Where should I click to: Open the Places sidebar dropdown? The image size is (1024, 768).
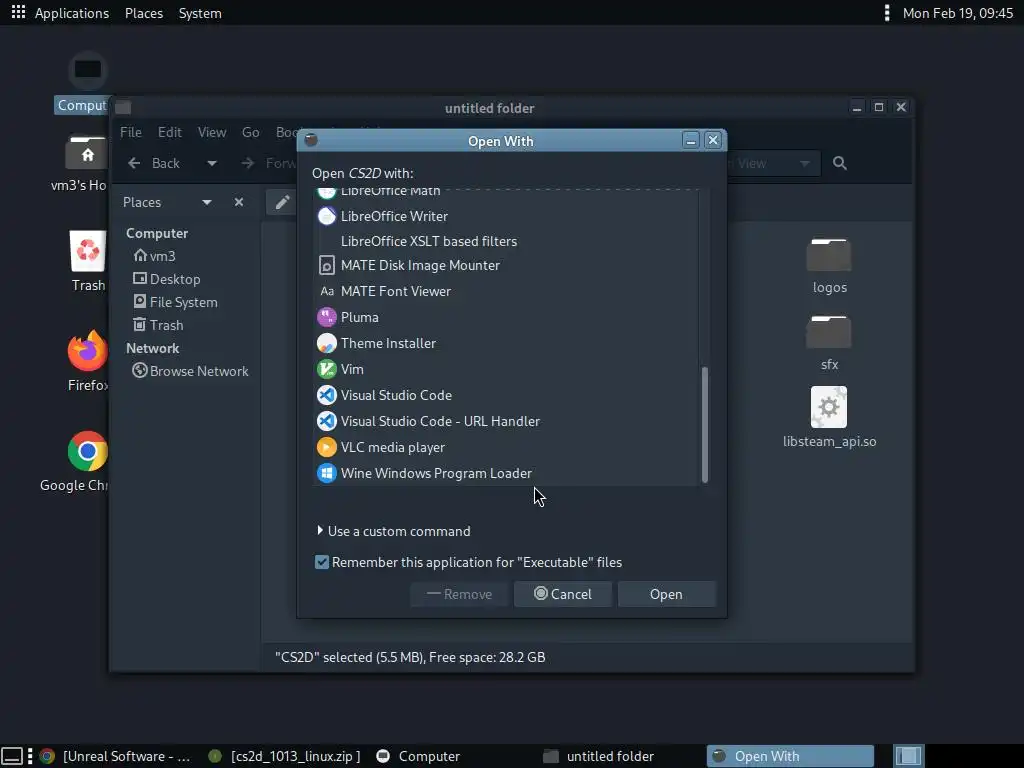(207, 202)
